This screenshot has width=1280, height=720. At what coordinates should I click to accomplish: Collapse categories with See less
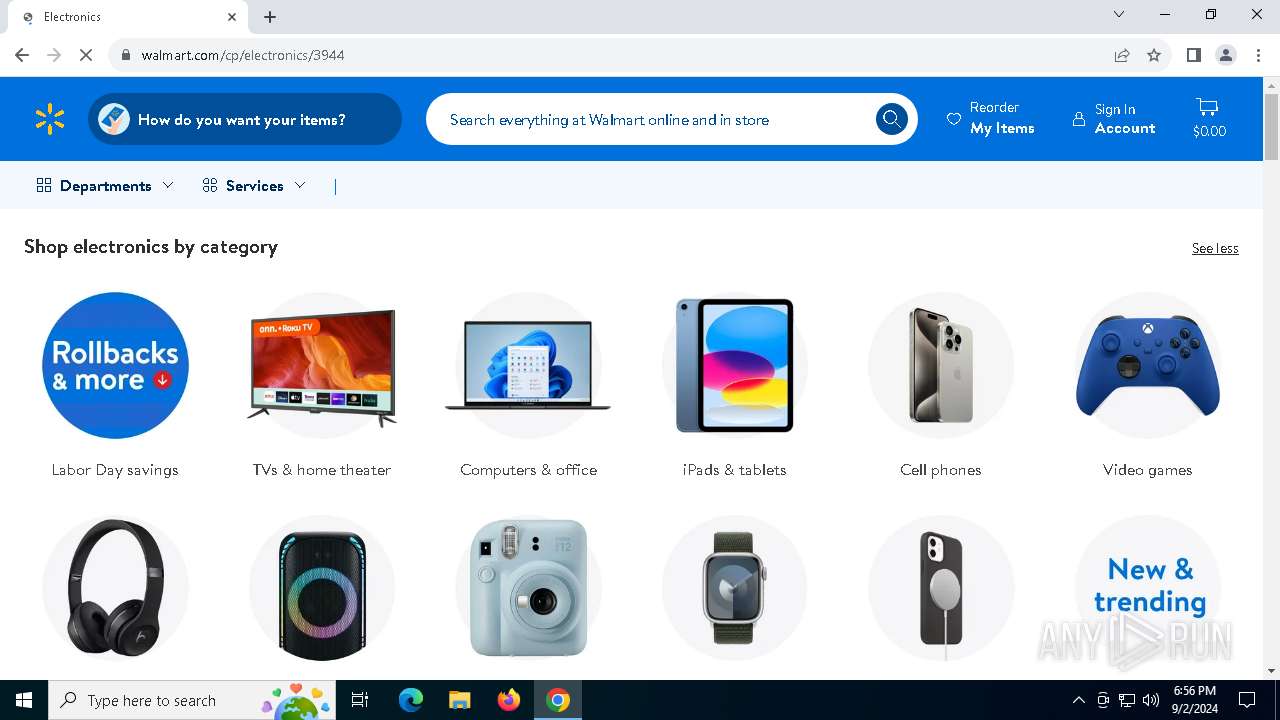pyautogui.click(x=1215, y=248)
